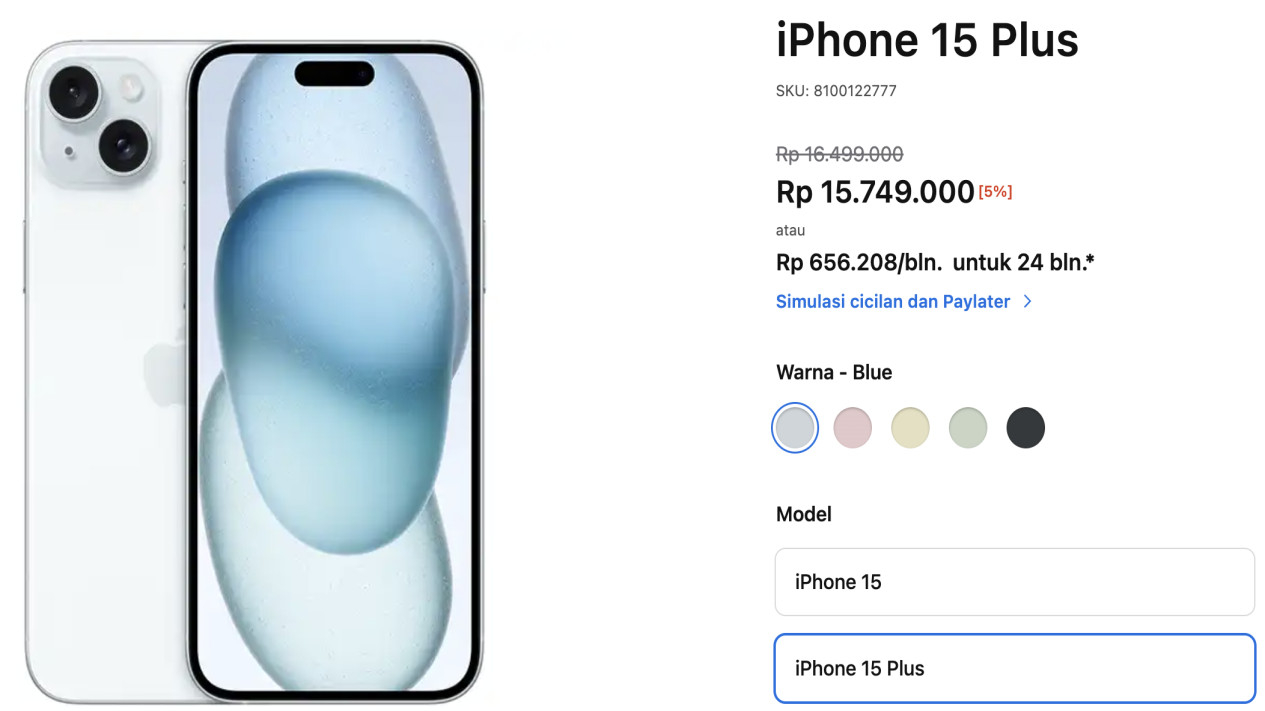The height and width of the screenshot is (711, 1265).
Task: Click the rear camera module on phone image
Action: [100, 121]
